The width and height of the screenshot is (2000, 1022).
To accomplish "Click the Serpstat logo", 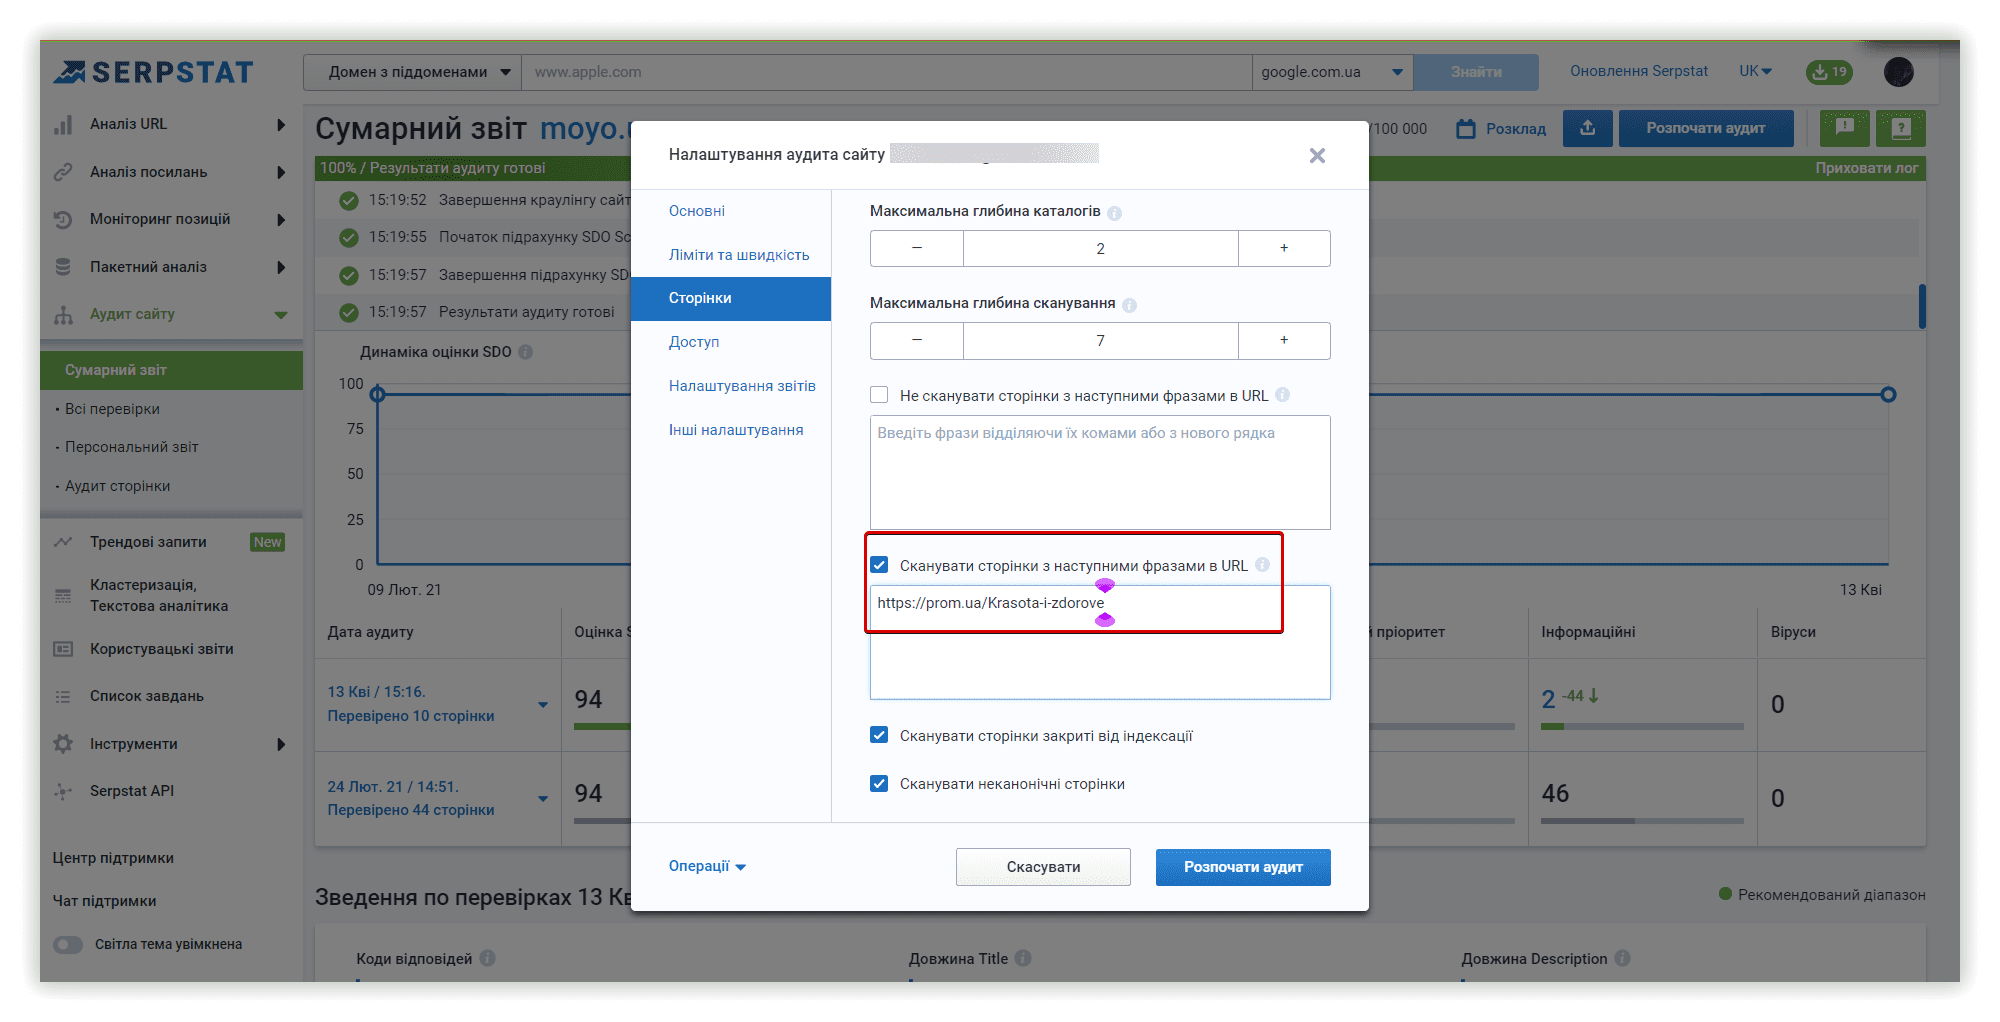I will click(x=153, y=72).
